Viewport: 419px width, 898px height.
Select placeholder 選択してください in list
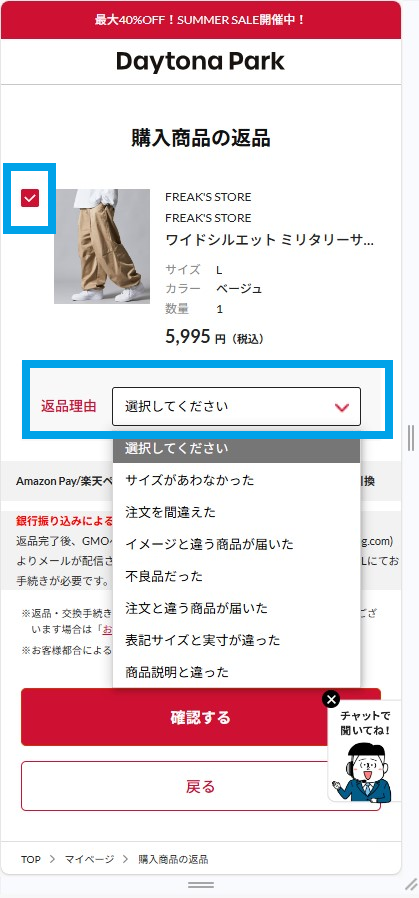point(236,448)
